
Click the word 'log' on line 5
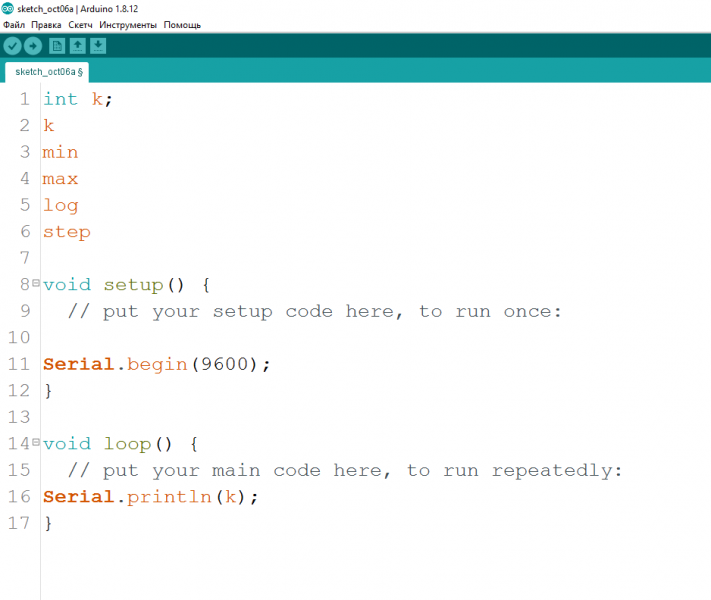point(60,205)
